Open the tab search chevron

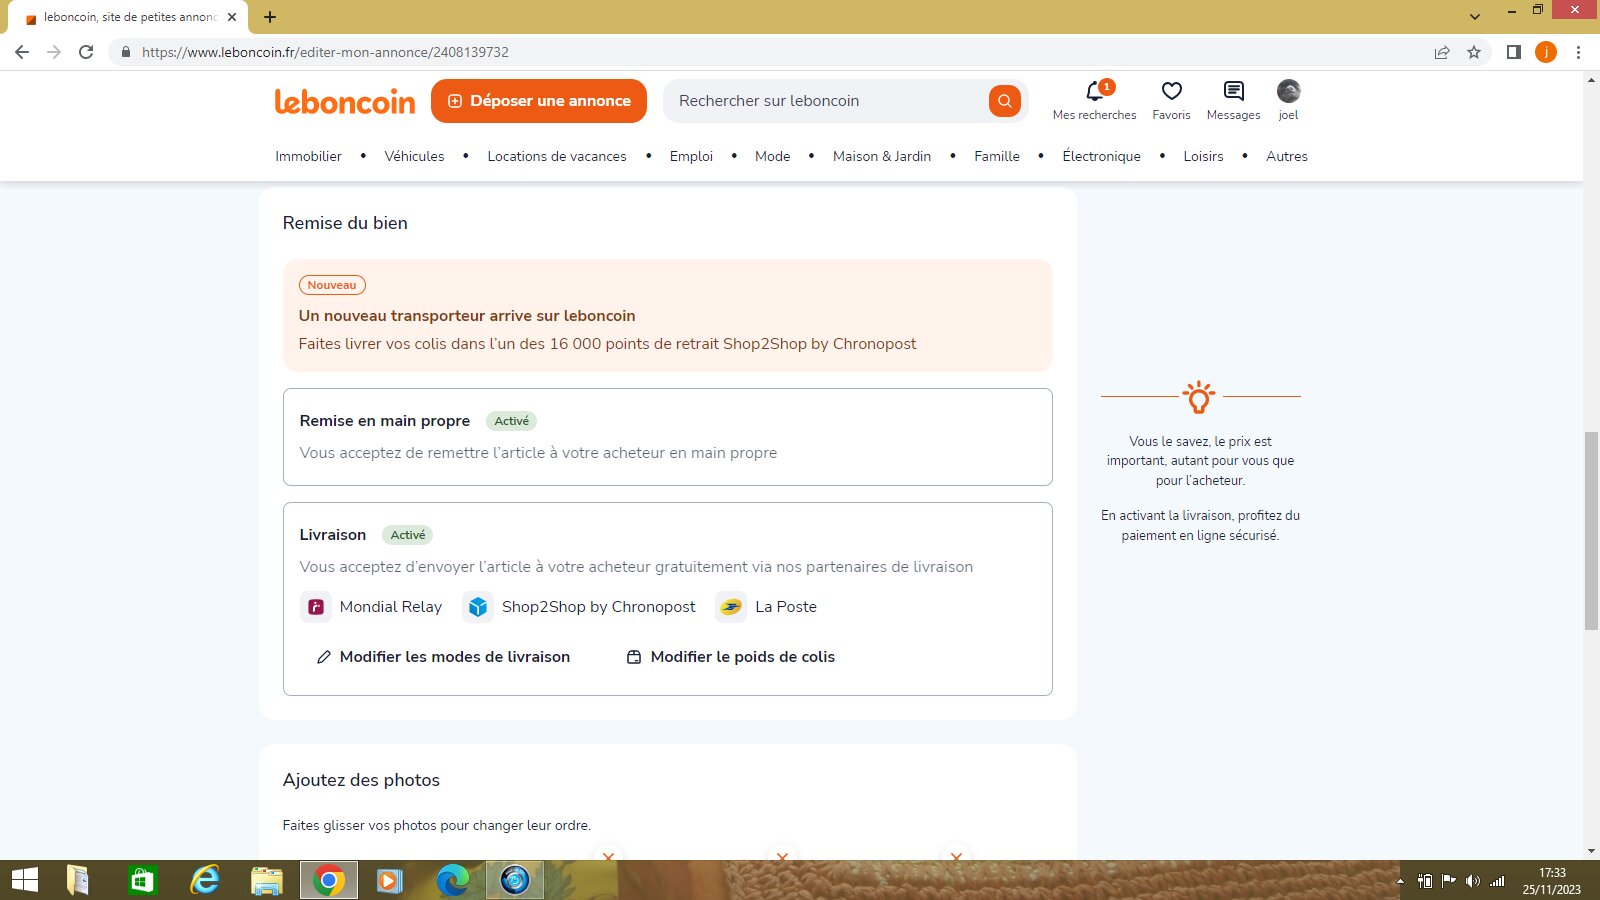point(1475,17)
